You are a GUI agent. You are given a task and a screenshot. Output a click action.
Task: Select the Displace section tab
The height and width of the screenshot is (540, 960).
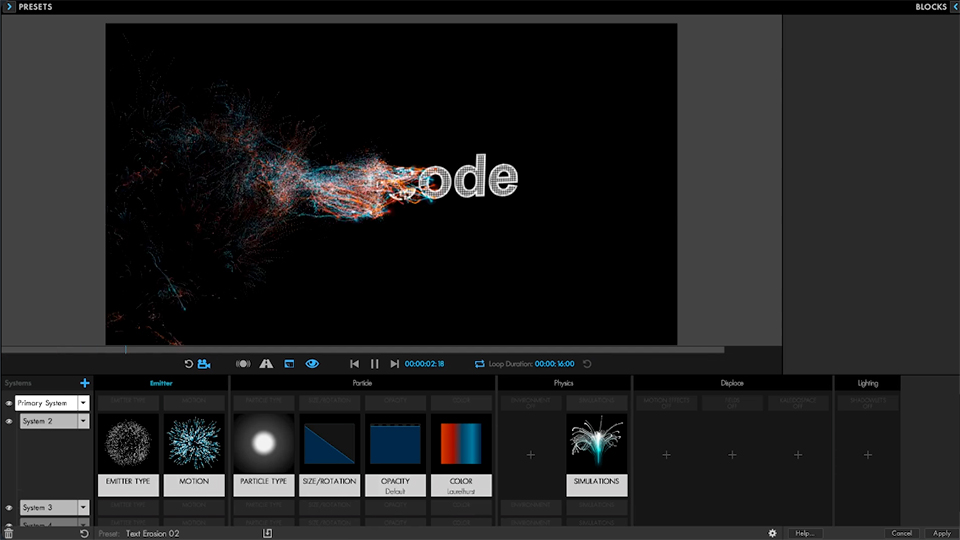[732, 383]
